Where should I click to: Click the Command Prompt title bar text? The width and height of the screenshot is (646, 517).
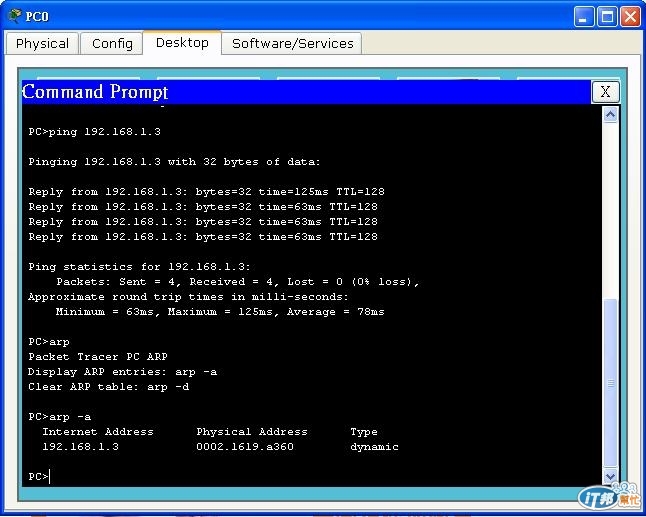95,91
